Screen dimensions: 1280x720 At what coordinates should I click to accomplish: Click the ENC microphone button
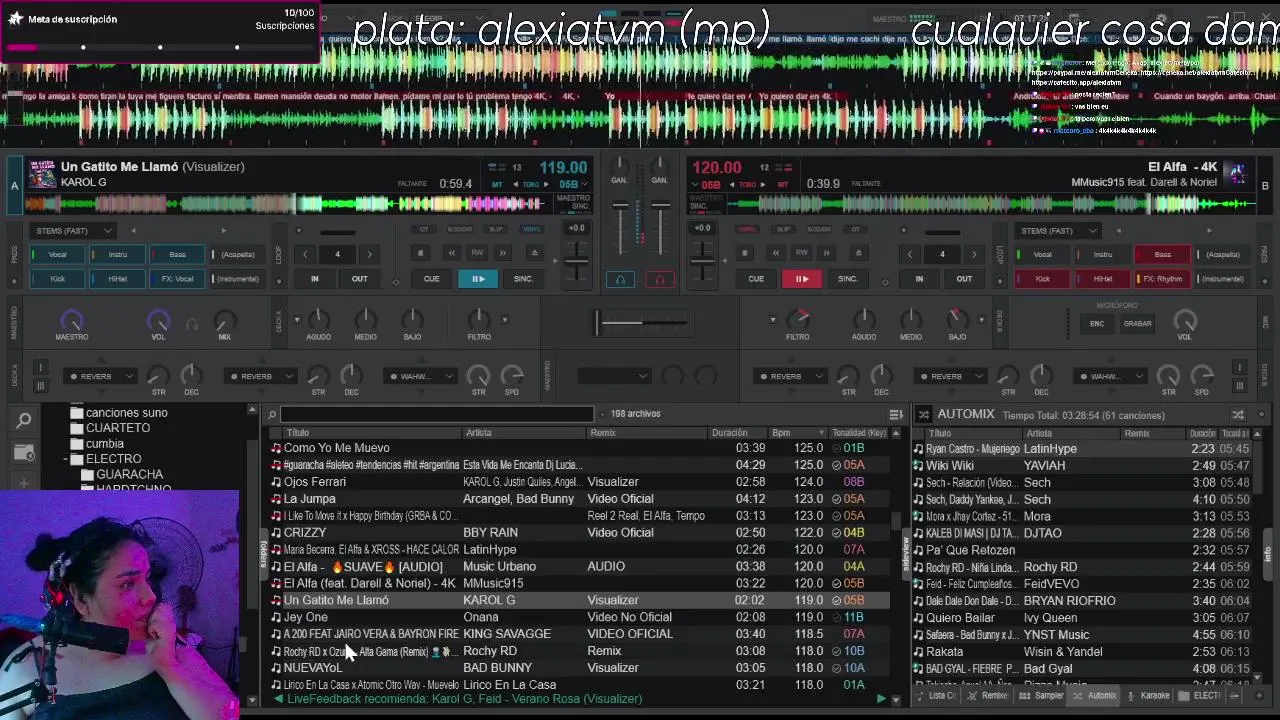click(x=1097, y=324)
